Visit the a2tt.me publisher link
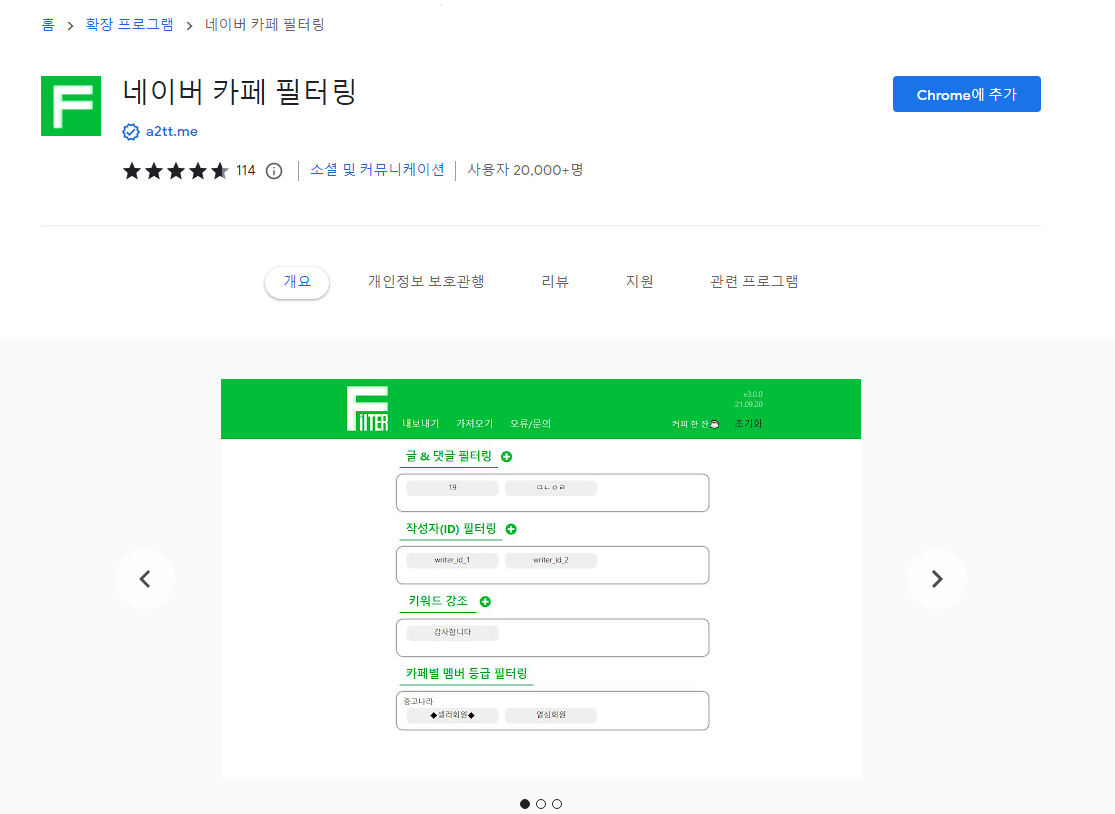This screenshot has width=1115, height=814. coord(172,132)
